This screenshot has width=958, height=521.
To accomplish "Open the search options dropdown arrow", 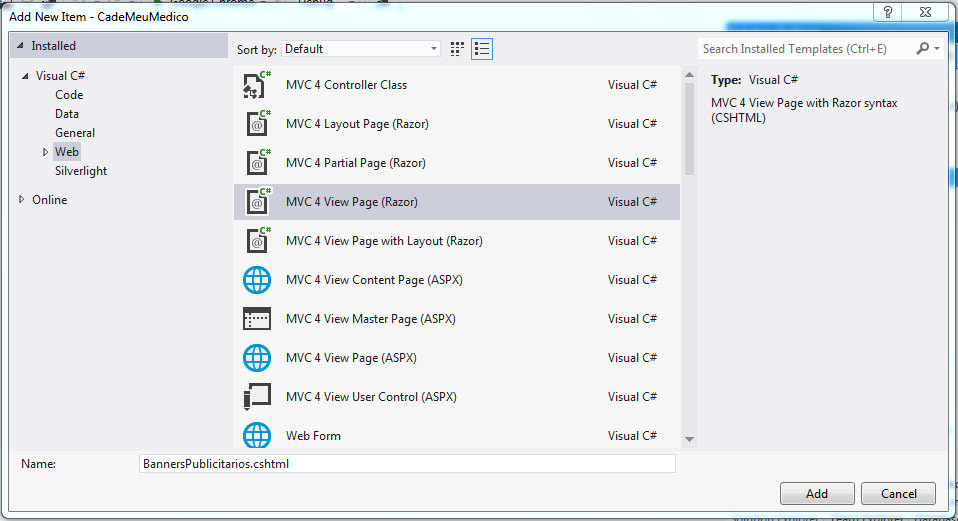I will [937, 48].
